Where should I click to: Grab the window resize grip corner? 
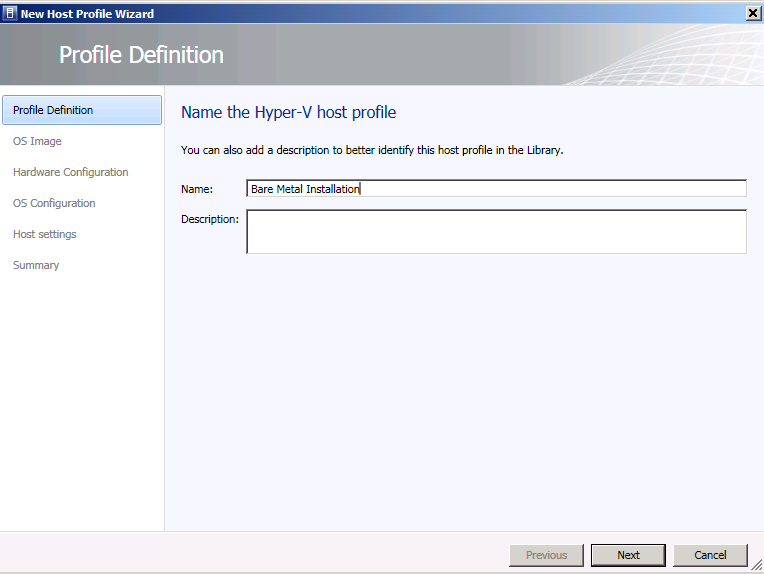pyautogui.click(x=757, y=567)
